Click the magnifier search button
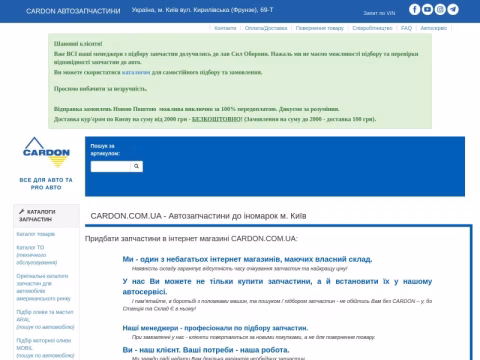 click(136, 166)
